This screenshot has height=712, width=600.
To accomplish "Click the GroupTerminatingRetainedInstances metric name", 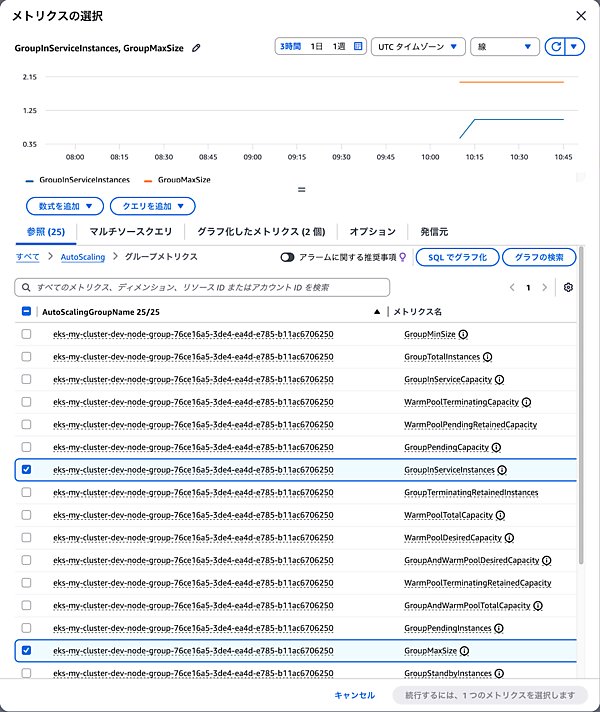I will point(471,492).
